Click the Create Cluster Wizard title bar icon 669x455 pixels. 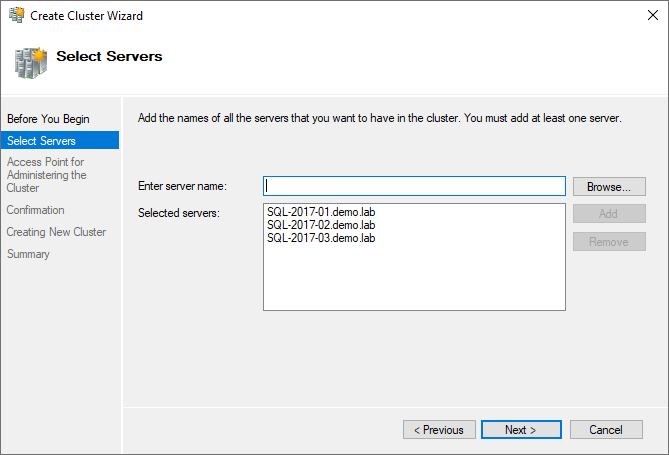pos(16,15)
